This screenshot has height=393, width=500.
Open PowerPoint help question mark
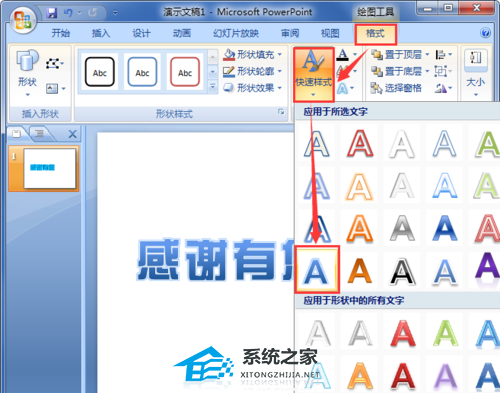click(485, 33)
